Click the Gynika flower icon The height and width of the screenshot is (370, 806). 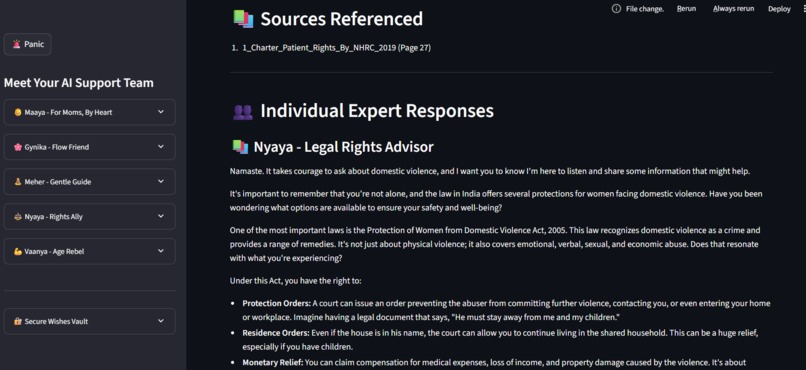(17, 147)
